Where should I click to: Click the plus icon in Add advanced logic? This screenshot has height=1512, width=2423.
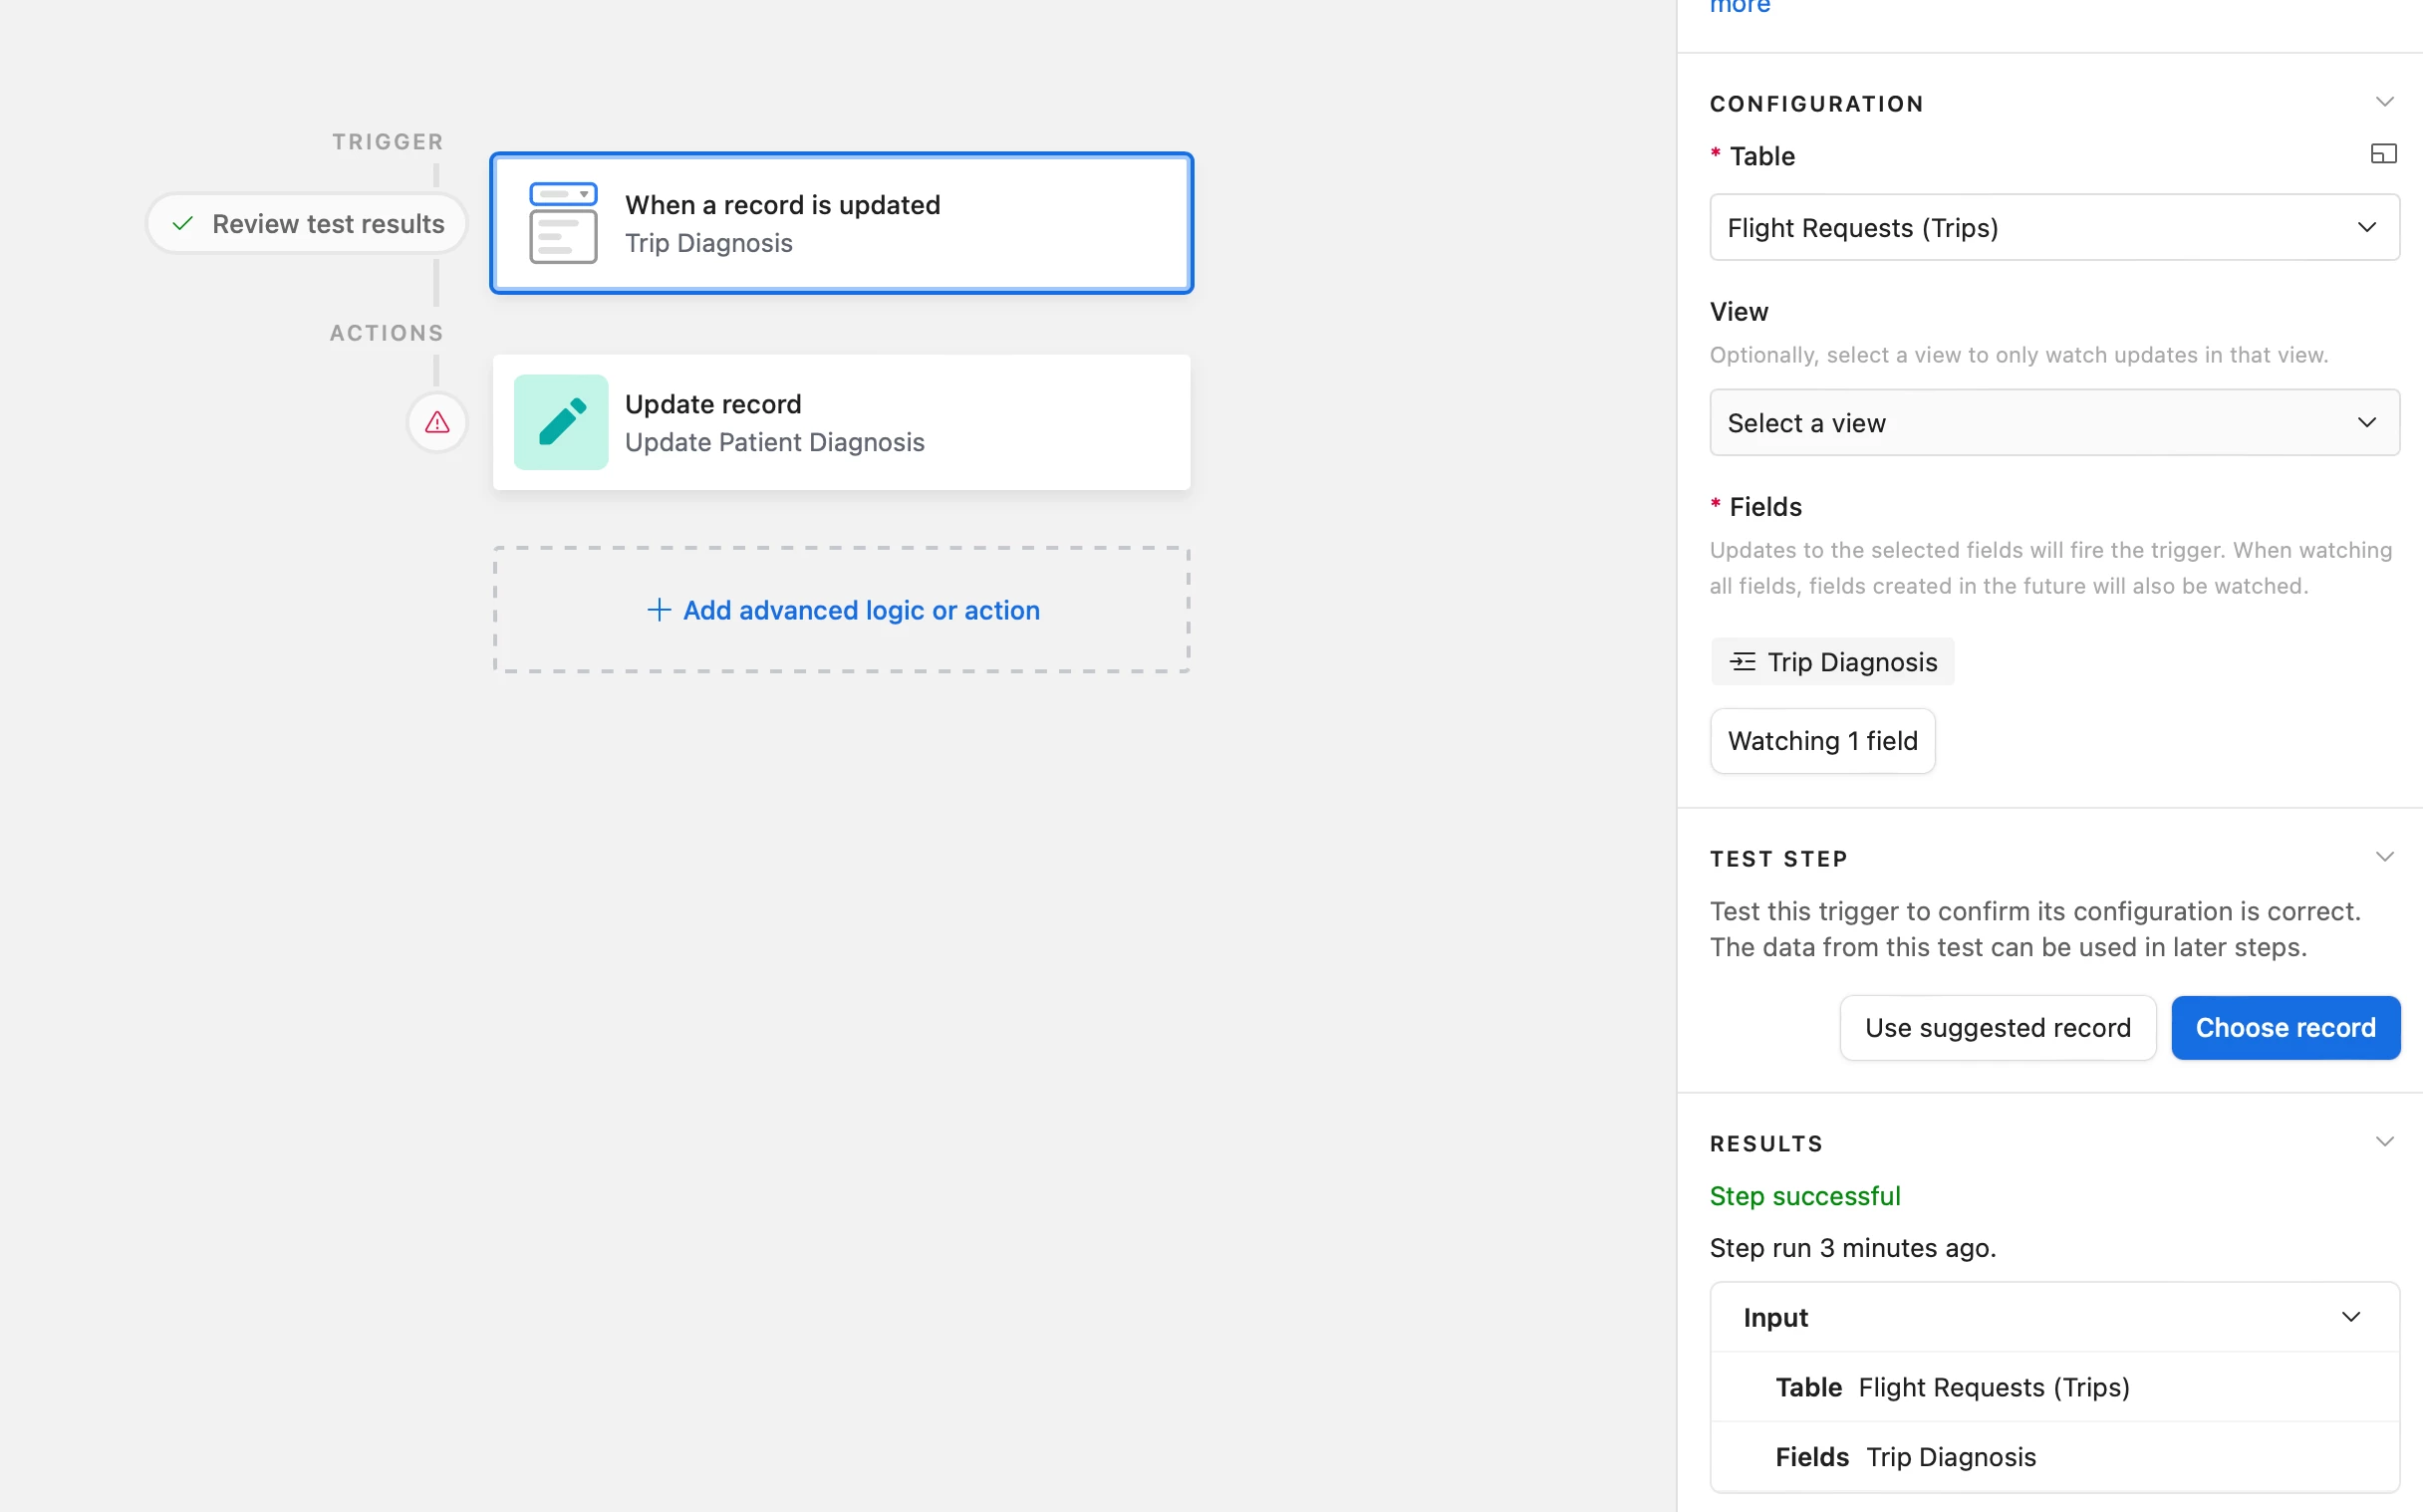658,610
